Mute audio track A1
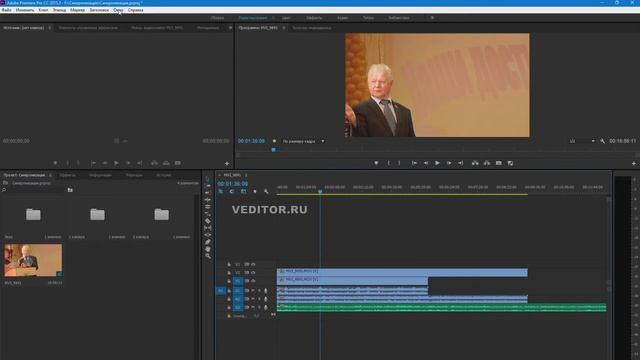Viewport: 640px width, 360px height. point(253,291)
